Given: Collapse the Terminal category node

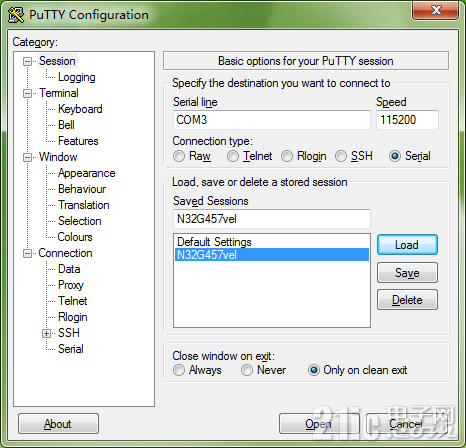Looking at the screenshot, I should pos(27,94).
